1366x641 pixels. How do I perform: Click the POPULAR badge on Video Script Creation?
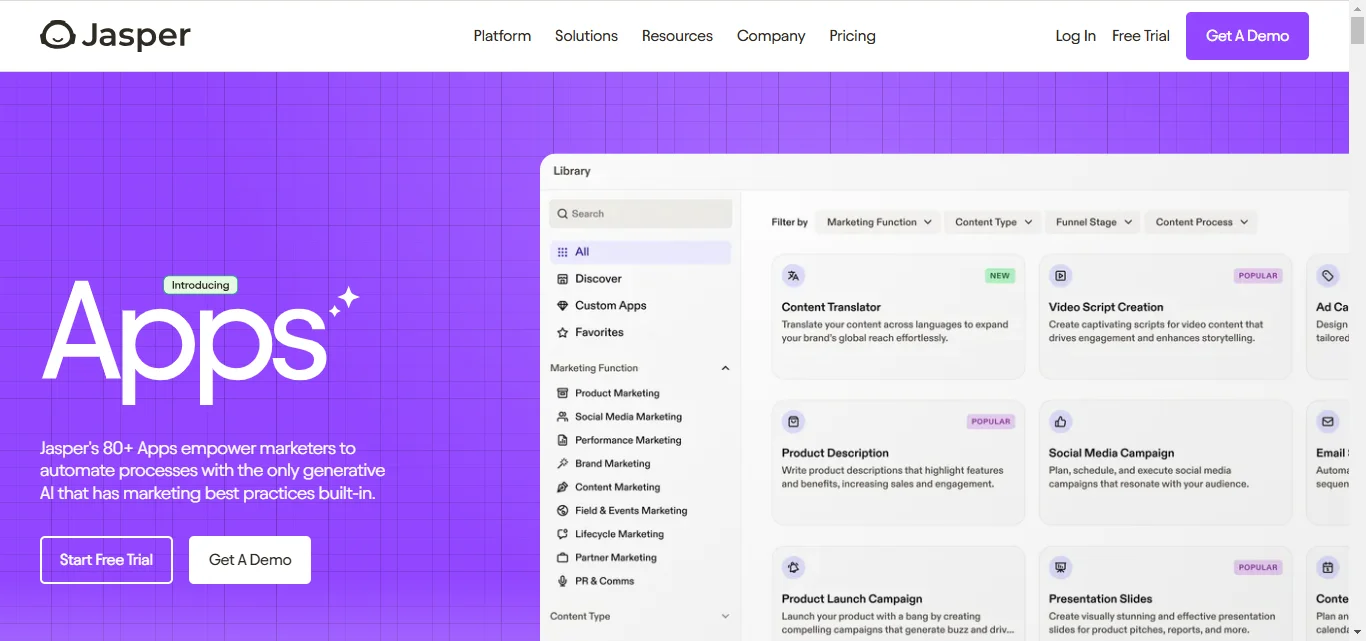(1258, 276)
